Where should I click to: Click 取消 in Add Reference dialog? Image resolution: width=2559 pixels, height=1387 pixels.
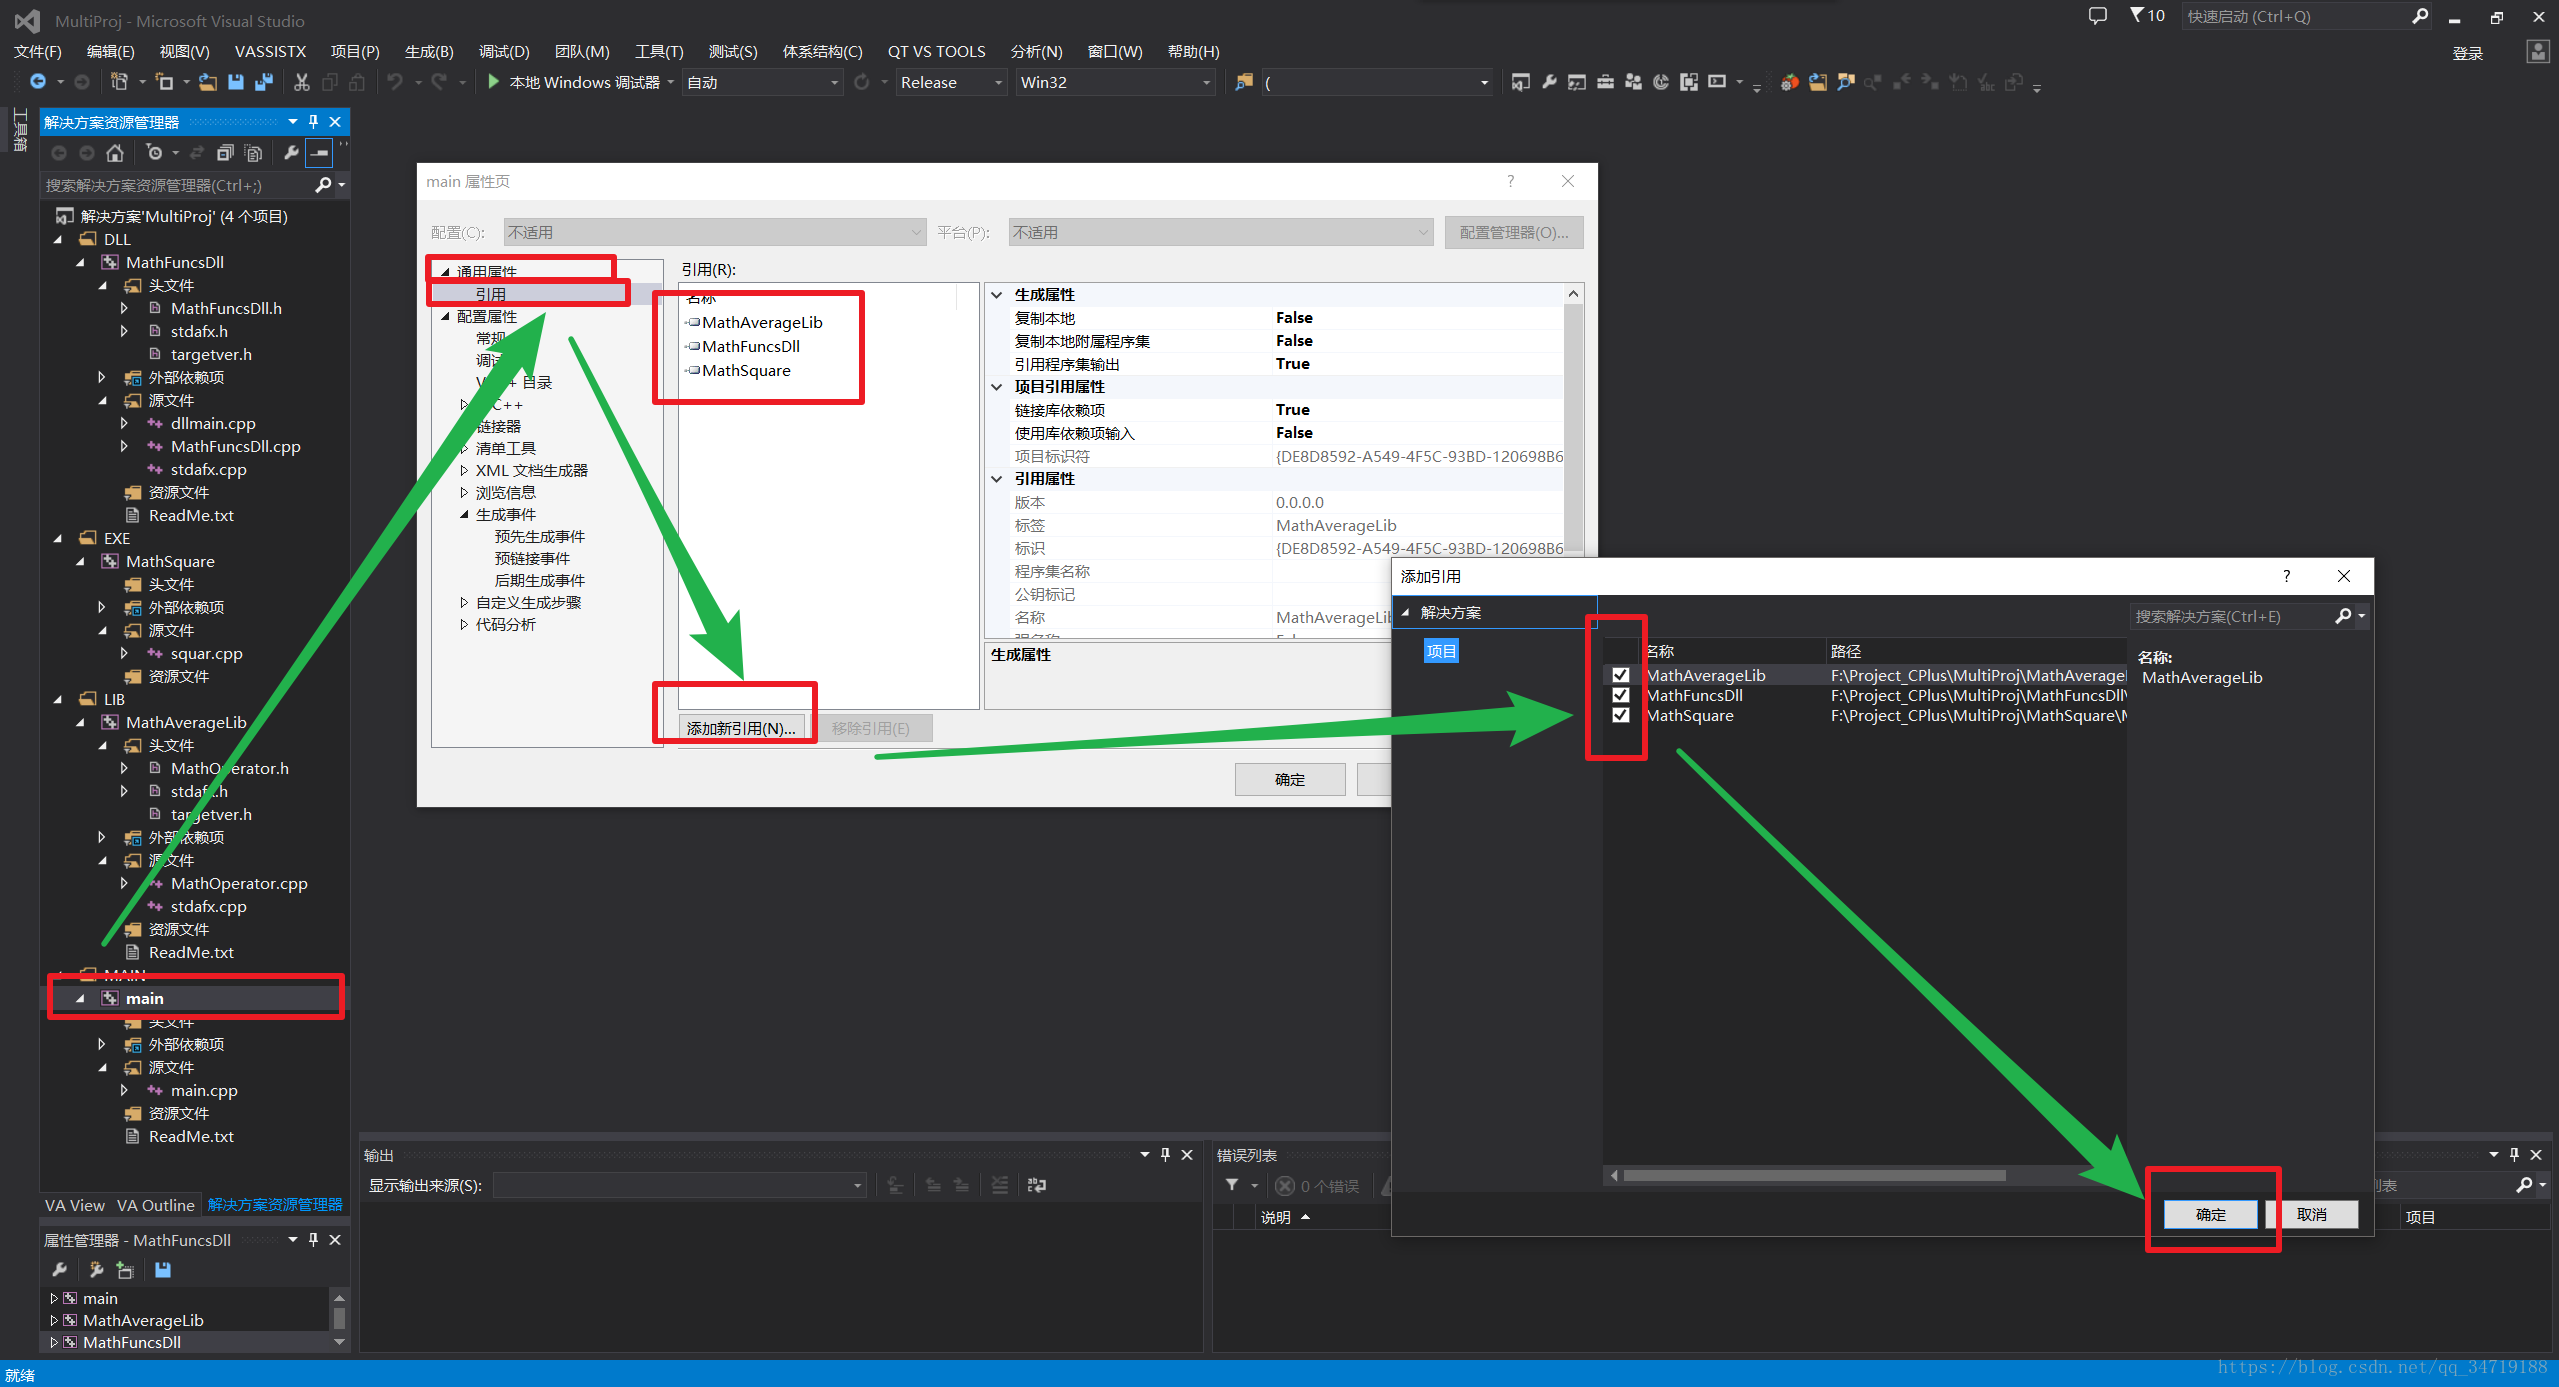[2311, 1214]
